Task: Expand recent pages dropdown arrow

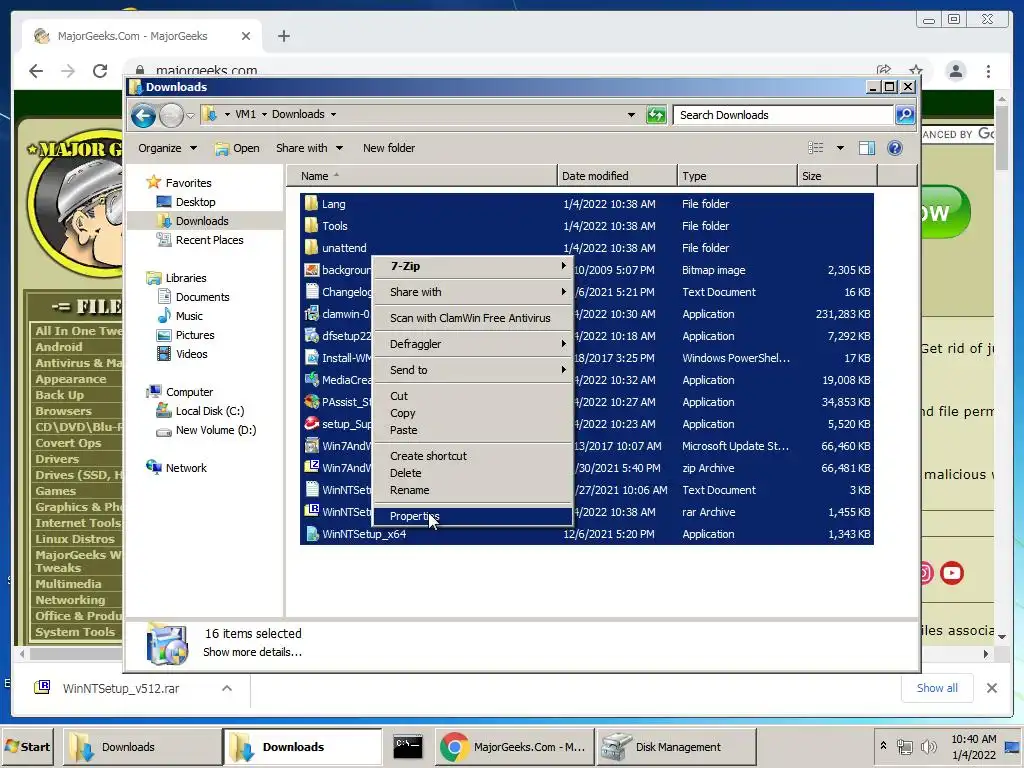Action: [x=190, y=116]
